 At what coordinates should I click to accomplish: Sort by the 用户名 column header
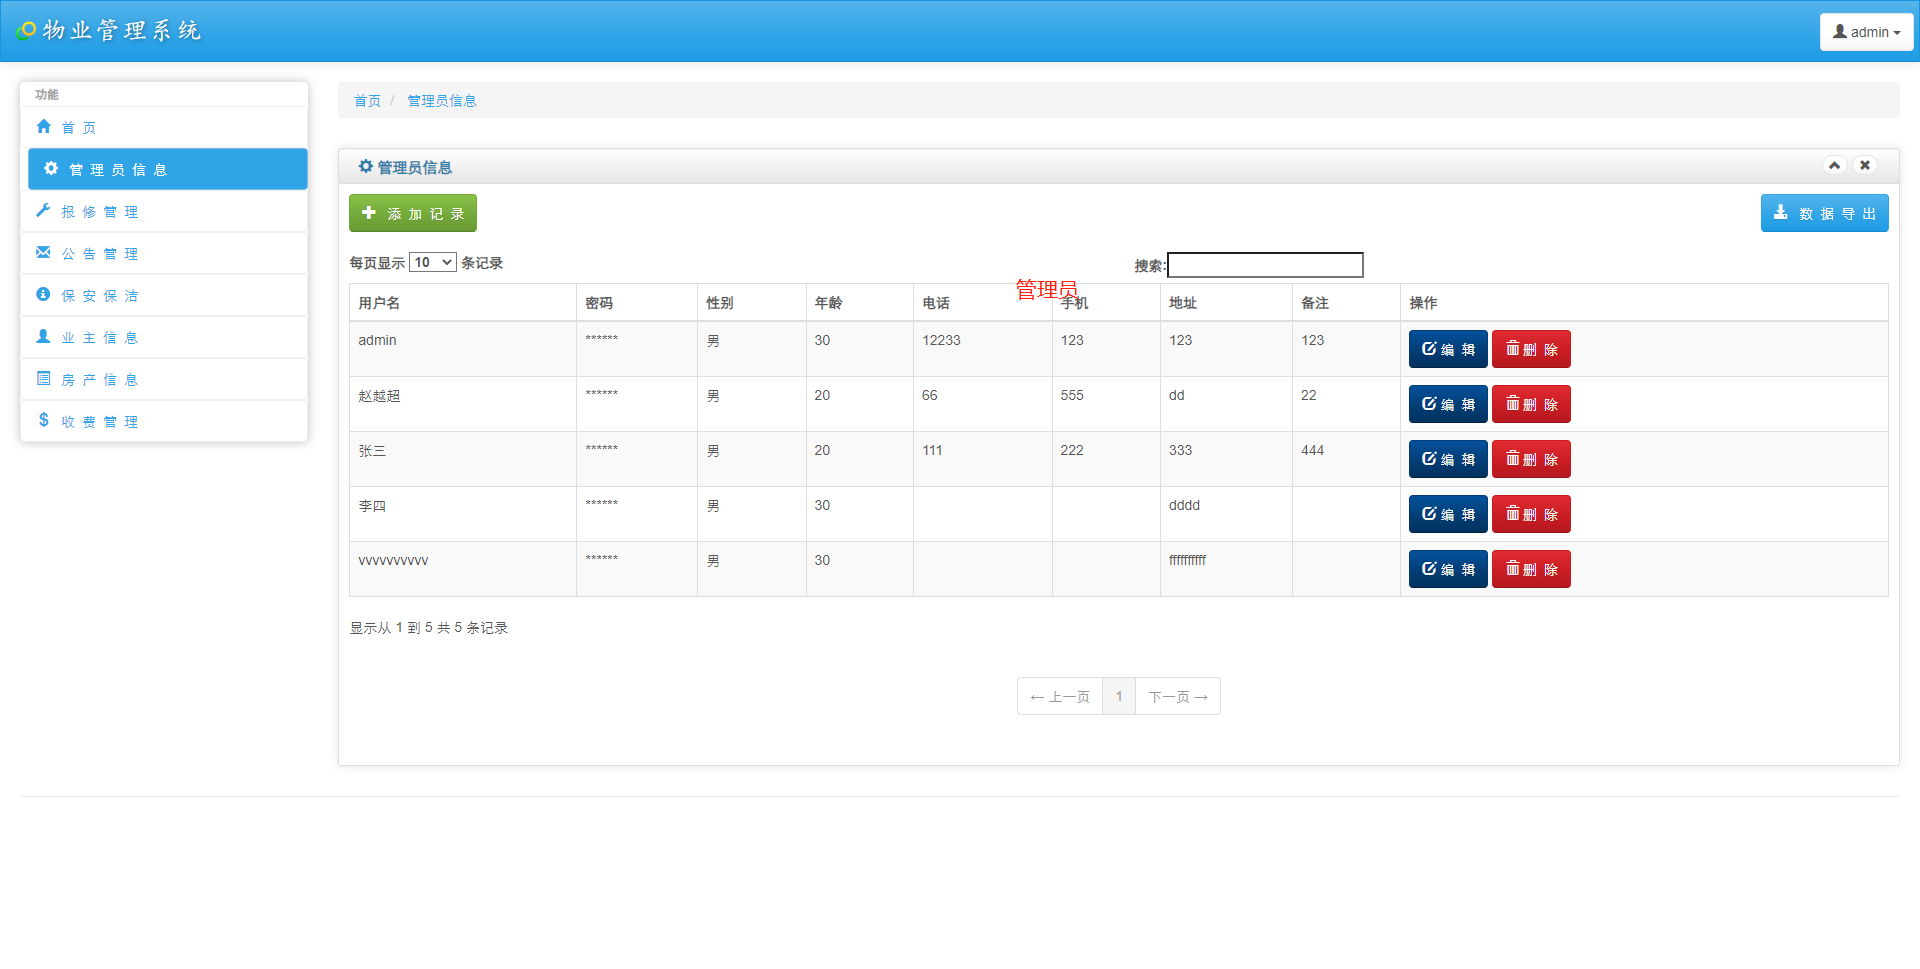(463, 302)
